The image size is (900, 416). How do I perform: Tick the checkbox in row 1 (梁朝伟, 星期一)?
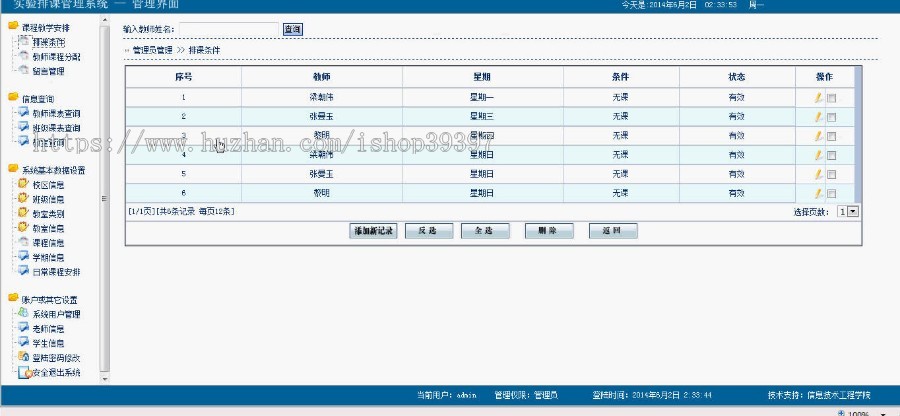tap(831, 98)
